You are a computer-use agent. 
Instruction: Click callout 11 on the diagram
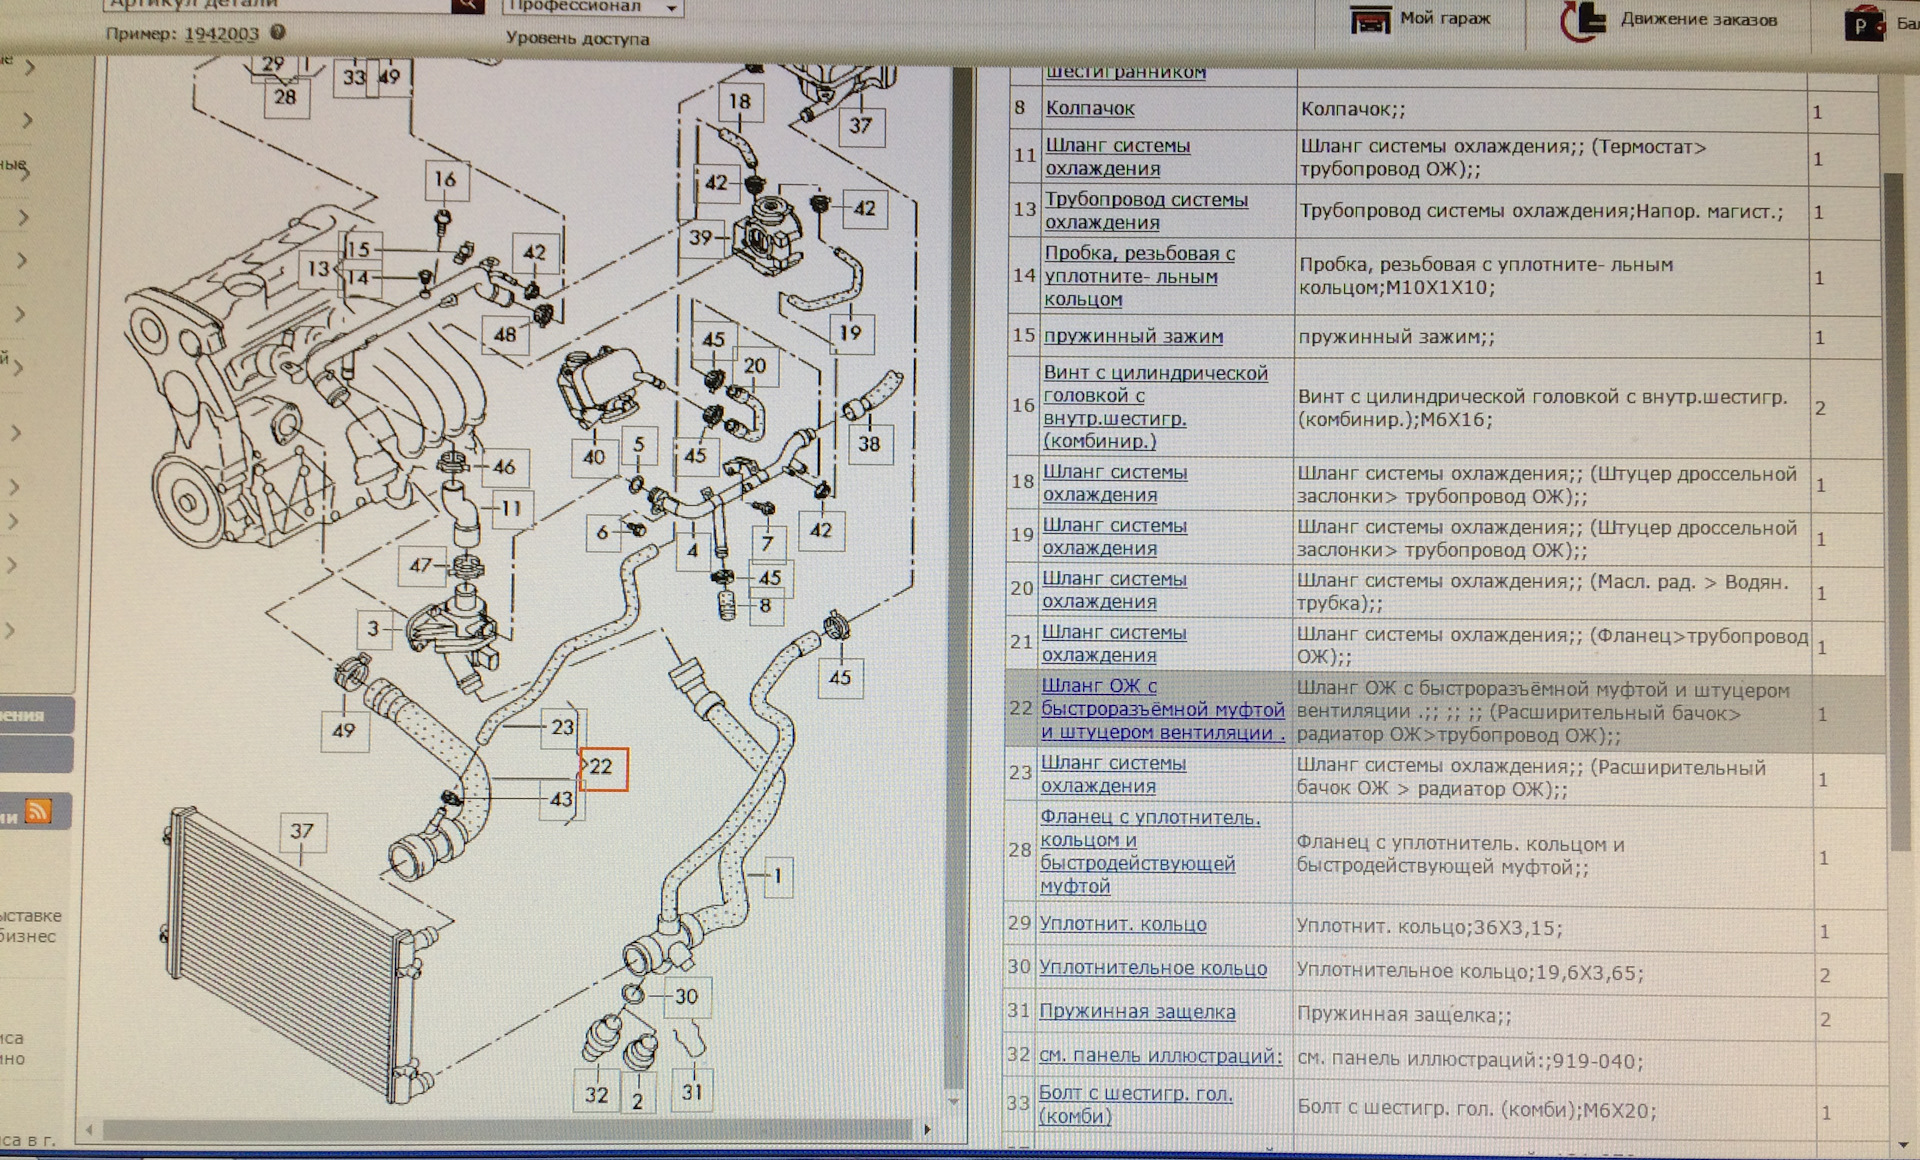(512, 508)
